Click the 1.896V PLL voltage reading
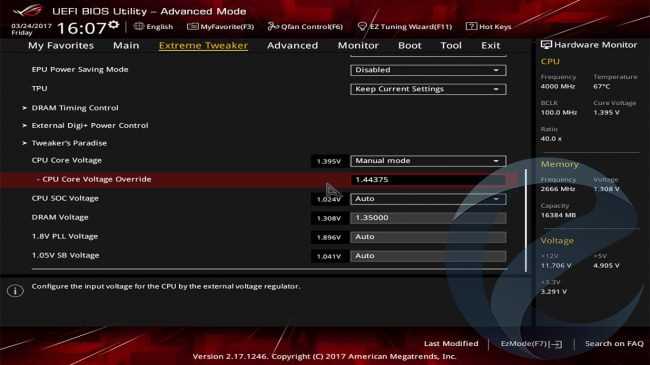The width and height of the screenshot is (650, 365). point(329,238)
